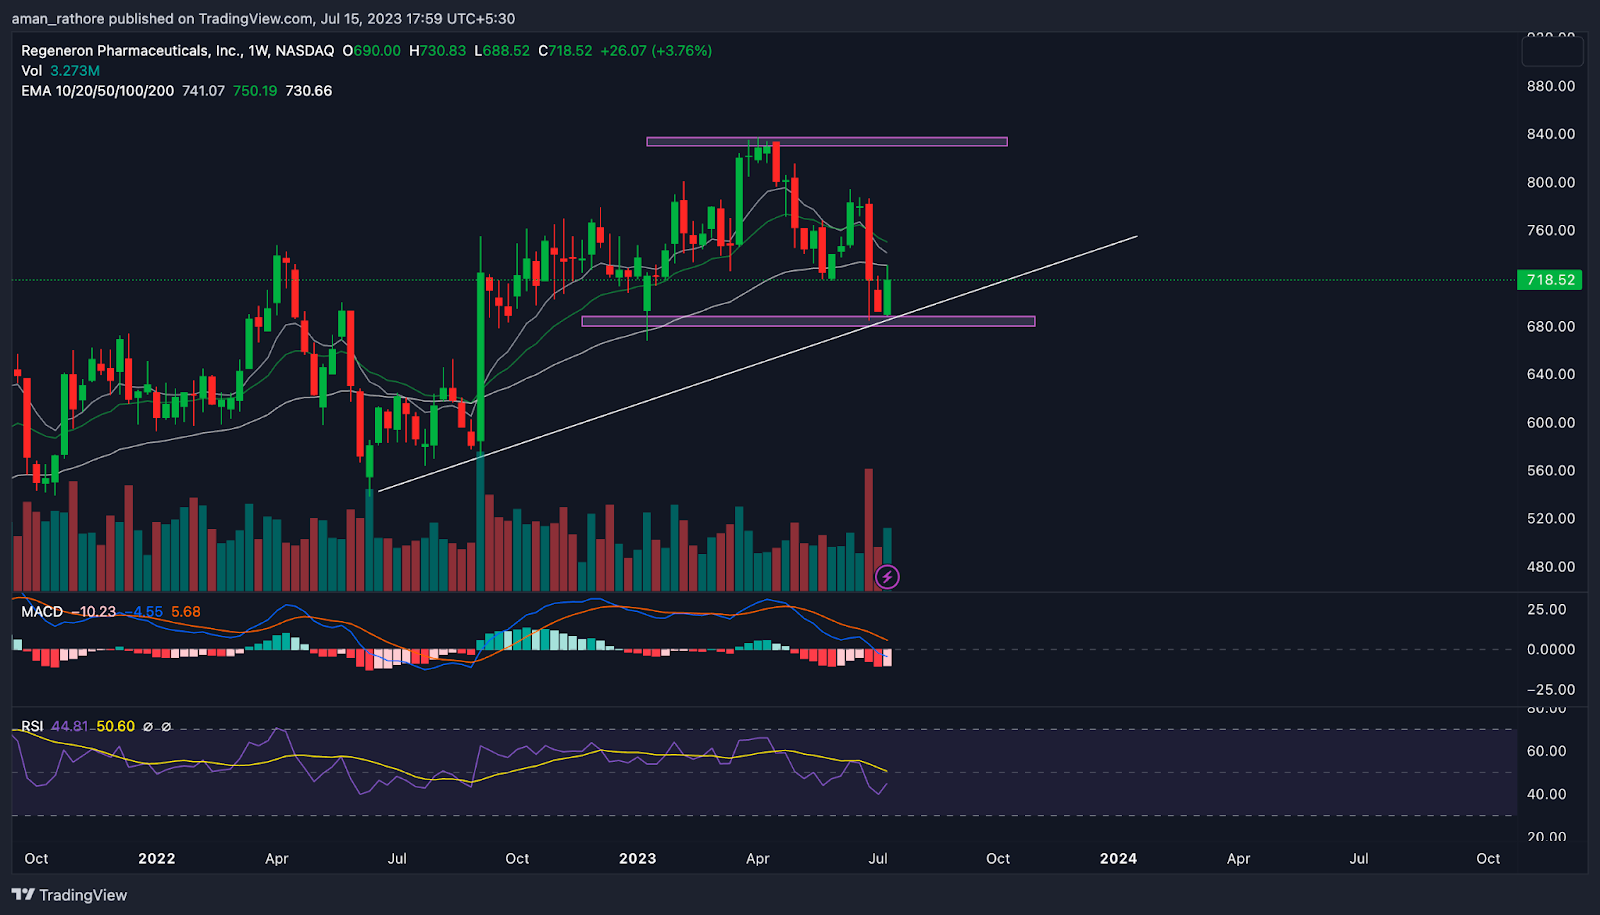Click the 2024 label on time axis
This screenshot has height=915, width=1600.
click(1118, 859)
